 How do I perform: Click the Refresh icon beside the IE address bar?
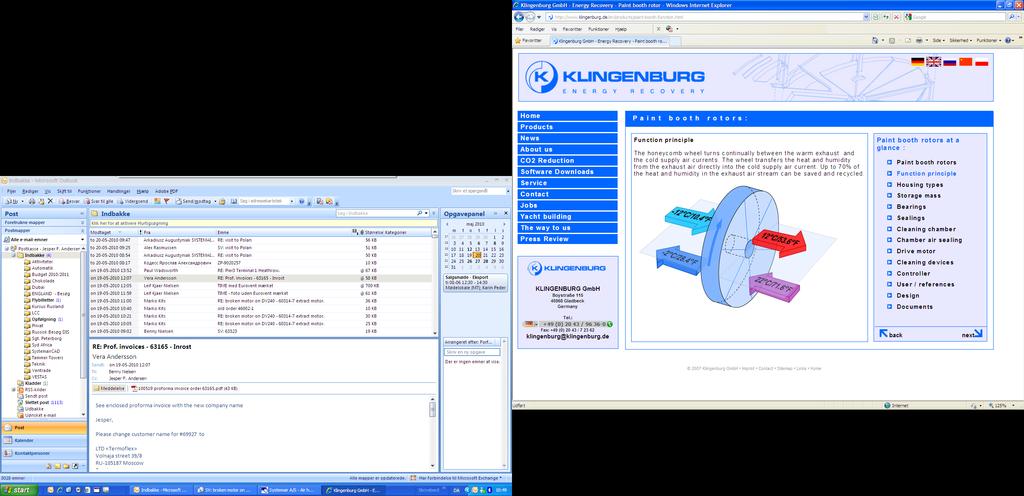click(887, 16)
